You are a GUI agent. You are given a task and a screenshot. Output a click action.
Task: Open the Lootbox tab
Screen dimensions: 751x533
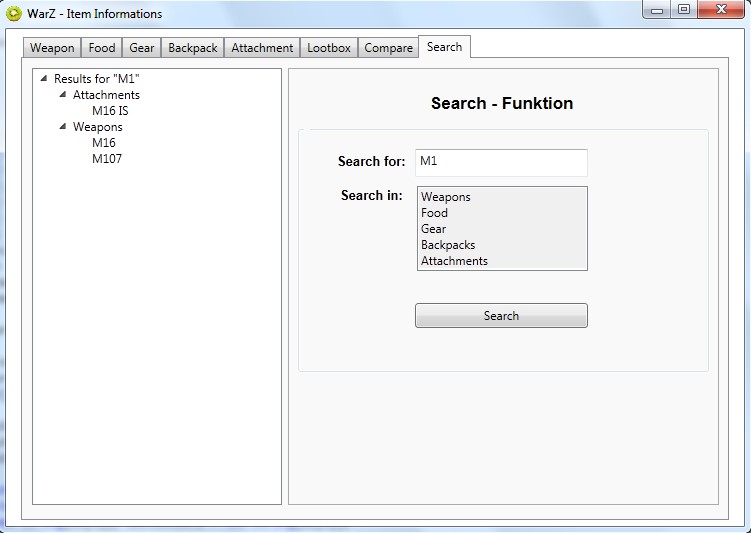tap(329, 48)
